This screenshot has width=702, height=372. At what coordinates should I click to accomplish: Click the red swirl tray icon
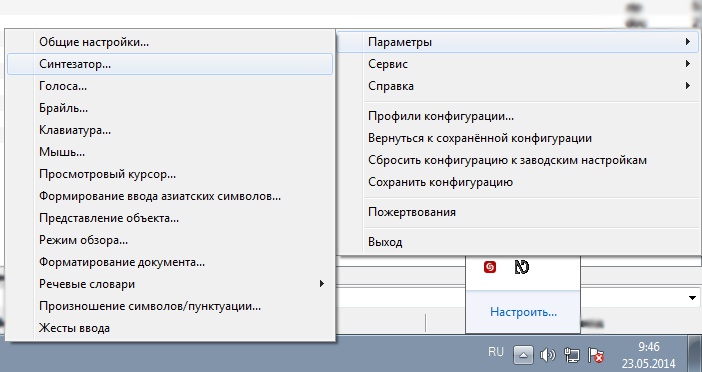click(x=490, y=267)
